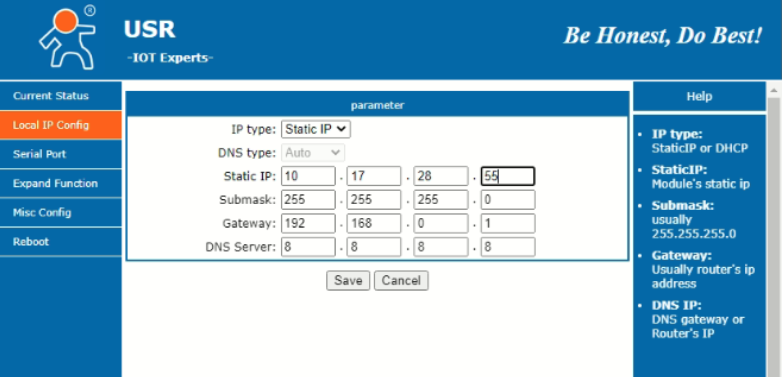The height and width of the screenshot is (377, 782).
Task: Click DNS Server third octet field
Action: 441,247
